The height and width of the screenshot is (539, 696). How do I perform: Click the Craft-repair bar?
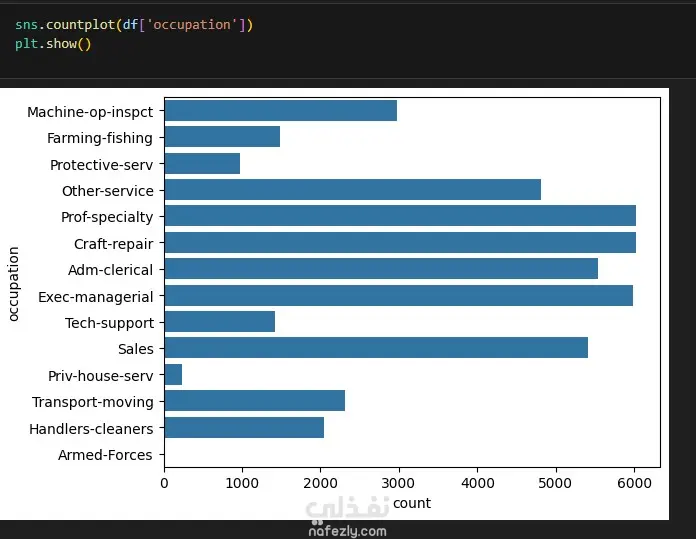pyautogui.click(x=400, y=243)
